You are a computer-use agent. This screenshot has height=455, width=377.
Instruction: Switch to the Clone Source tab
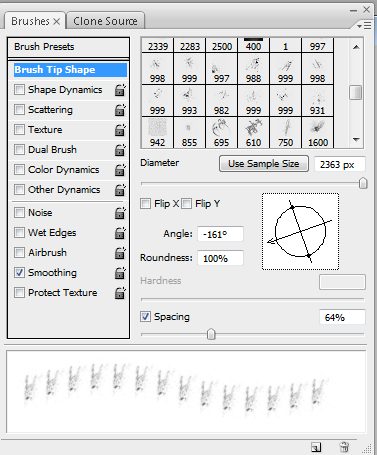pyautogui.click(x=105, y=21)
